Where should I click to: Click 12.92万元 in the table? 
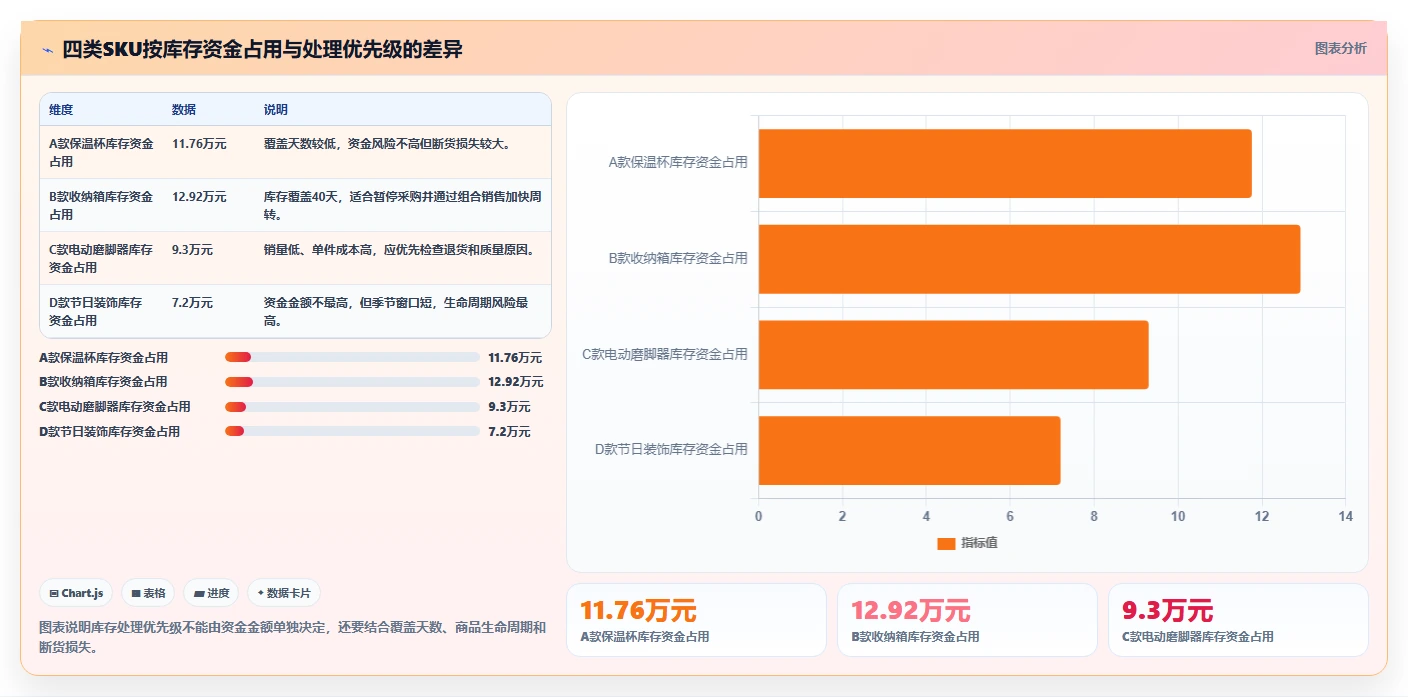199,197
